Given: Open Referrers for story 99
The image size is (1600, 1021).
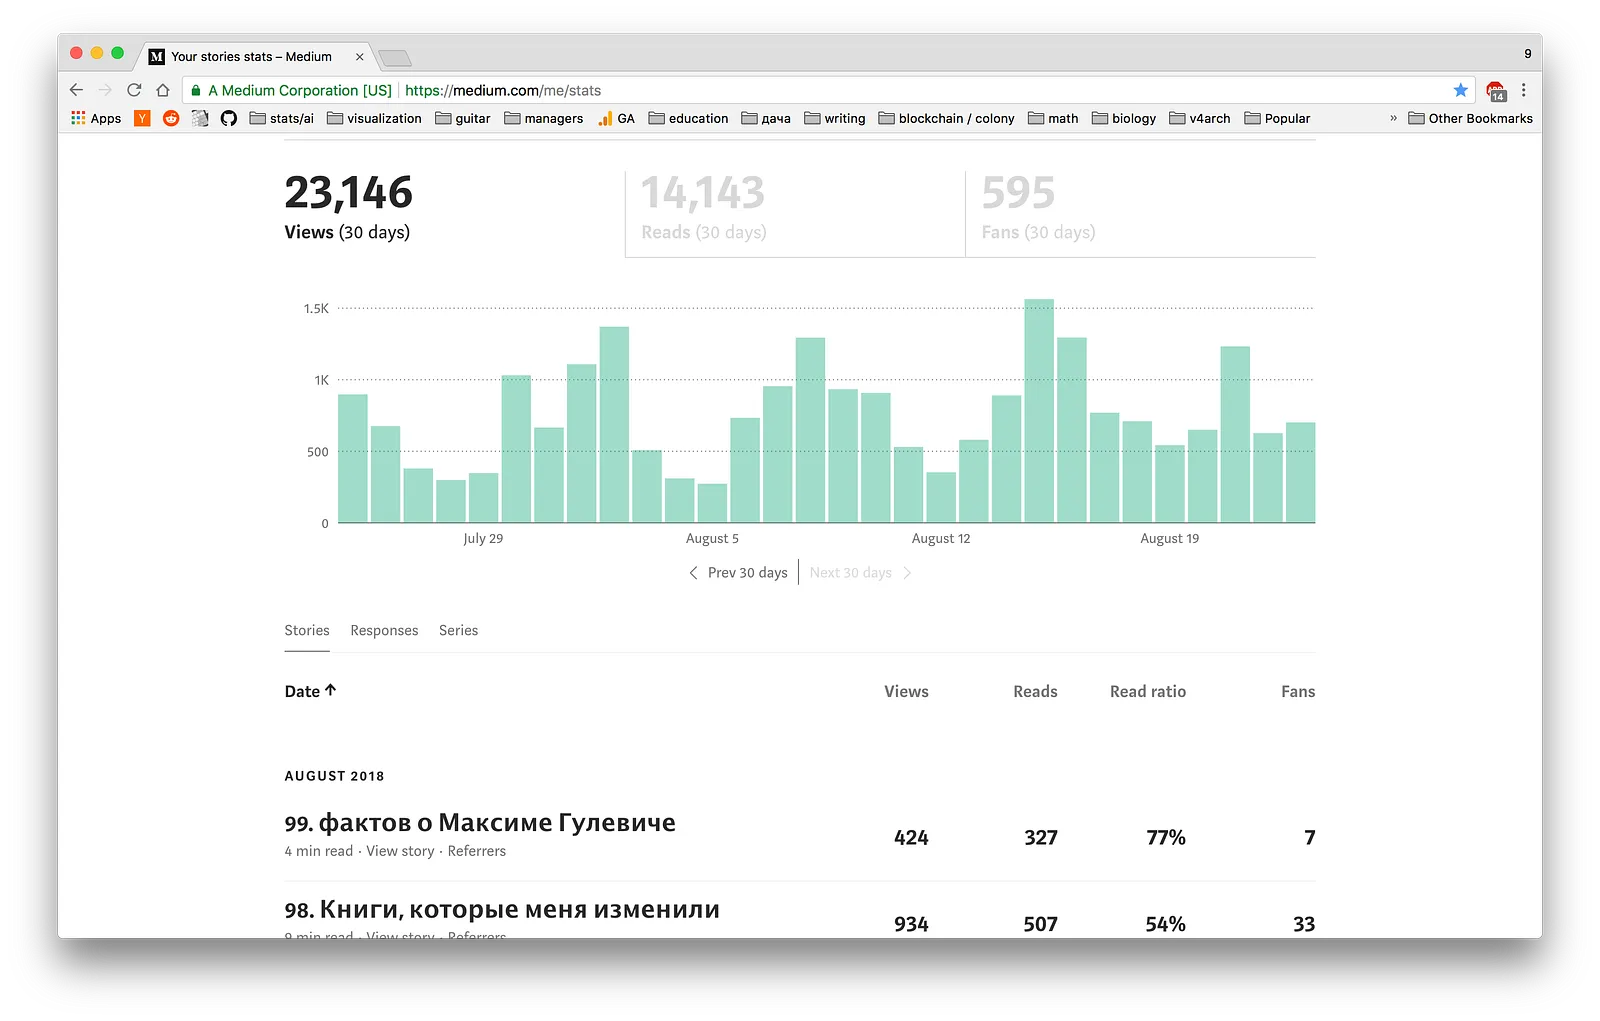Looking at the screenshot, I should tap(477, 851).
